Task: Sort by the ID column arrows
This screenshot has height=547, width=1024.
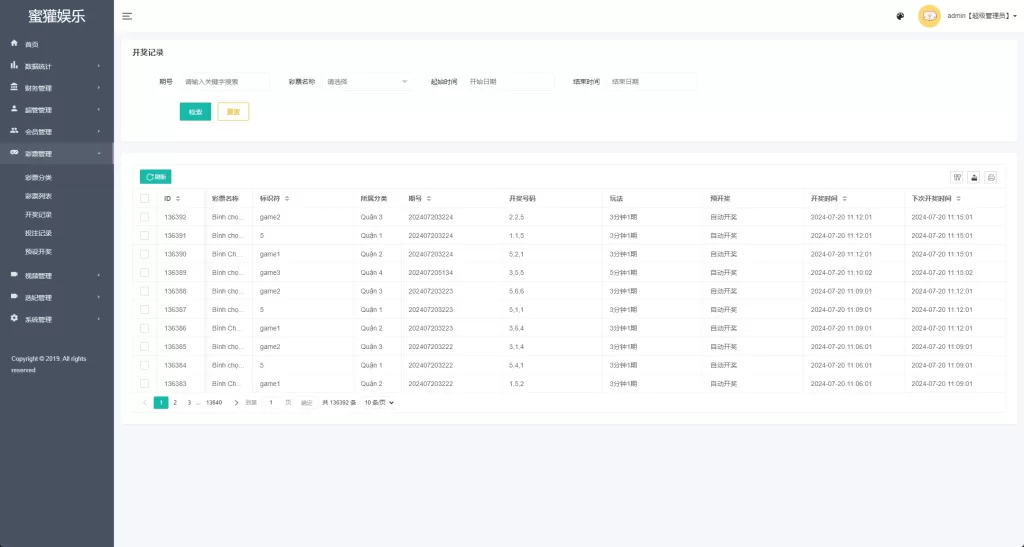Action: pyautogui.click(x=178, y=198)
